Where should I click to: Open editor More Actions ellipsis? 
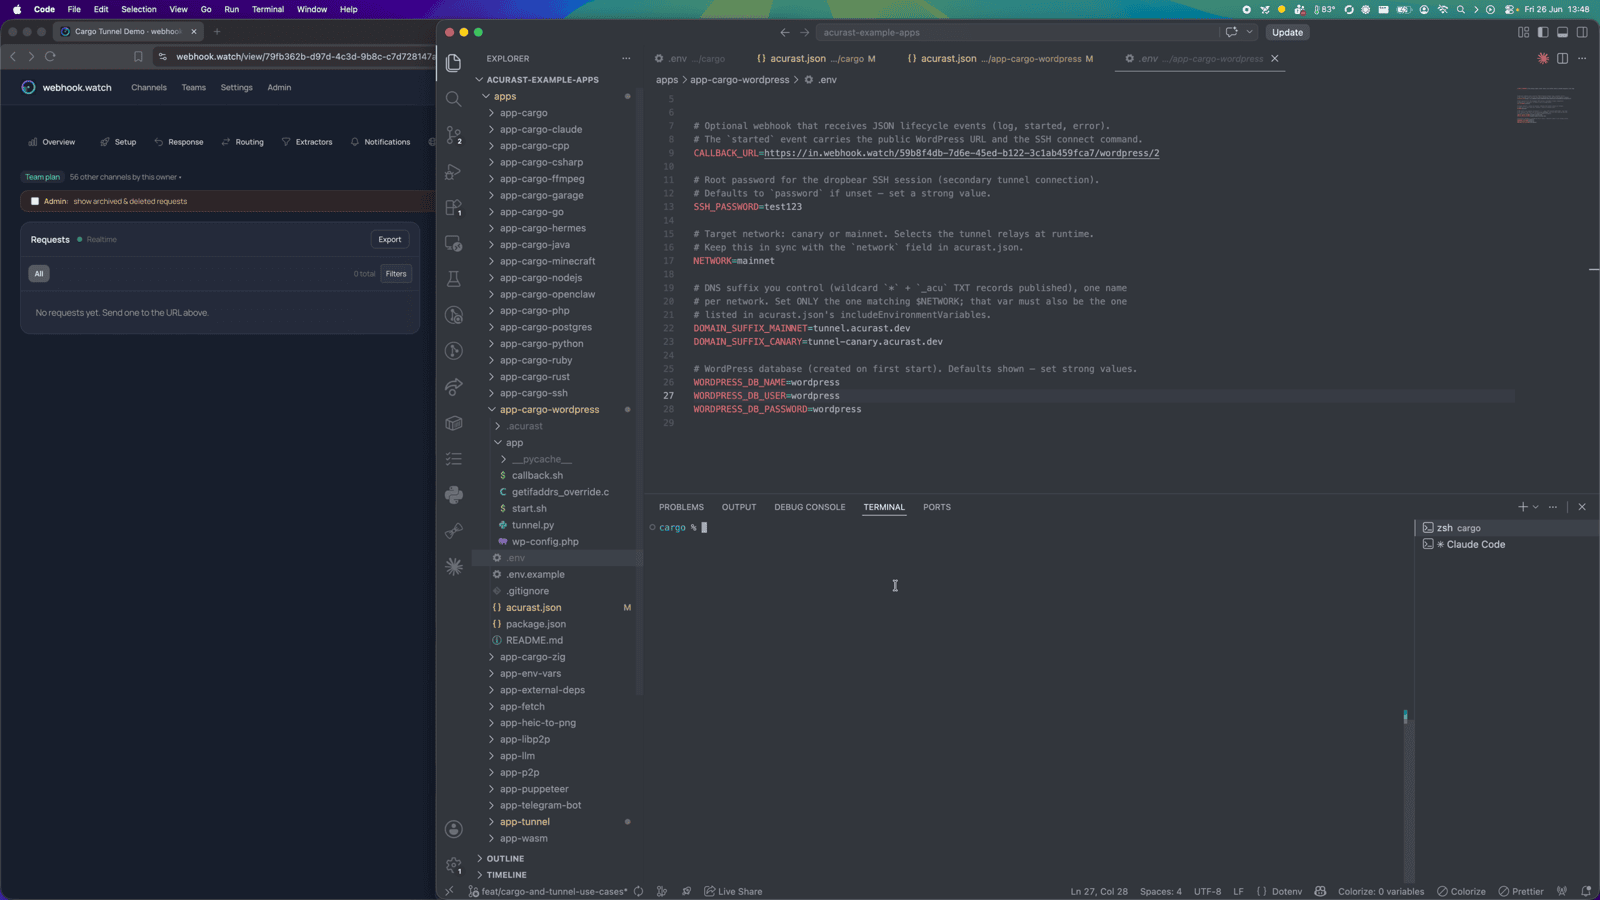click(1582, 58)
